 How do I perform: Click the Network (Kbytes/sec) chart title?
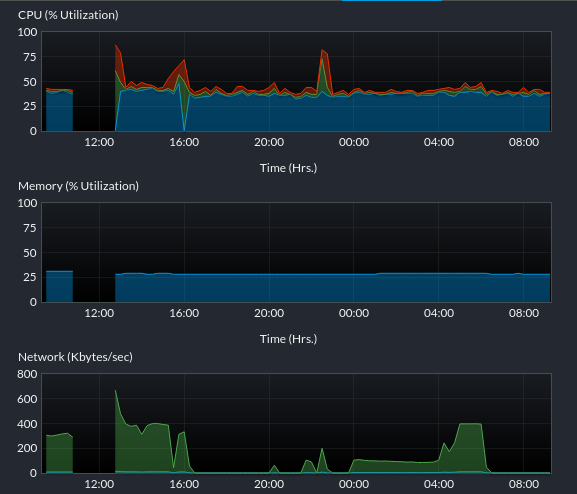(x=75, y=357)
